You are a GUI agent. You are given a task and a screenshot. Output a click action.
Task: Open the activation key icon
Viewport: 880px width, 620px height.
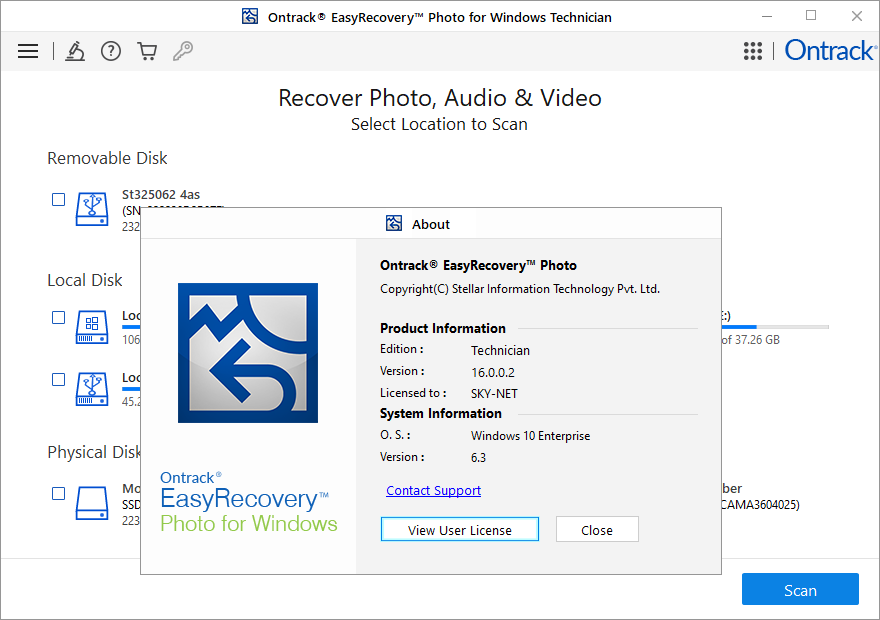click(183, 51)
